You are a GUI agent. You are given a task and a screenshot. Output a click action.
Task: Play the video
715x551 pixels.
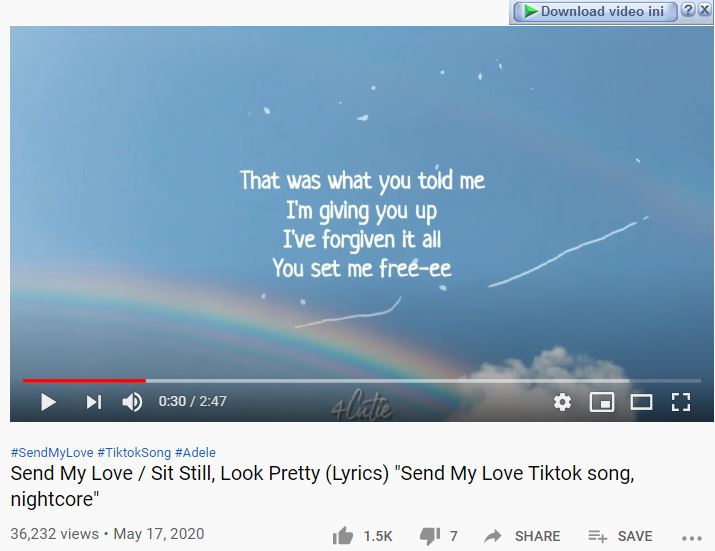click(x=48, y=402)
